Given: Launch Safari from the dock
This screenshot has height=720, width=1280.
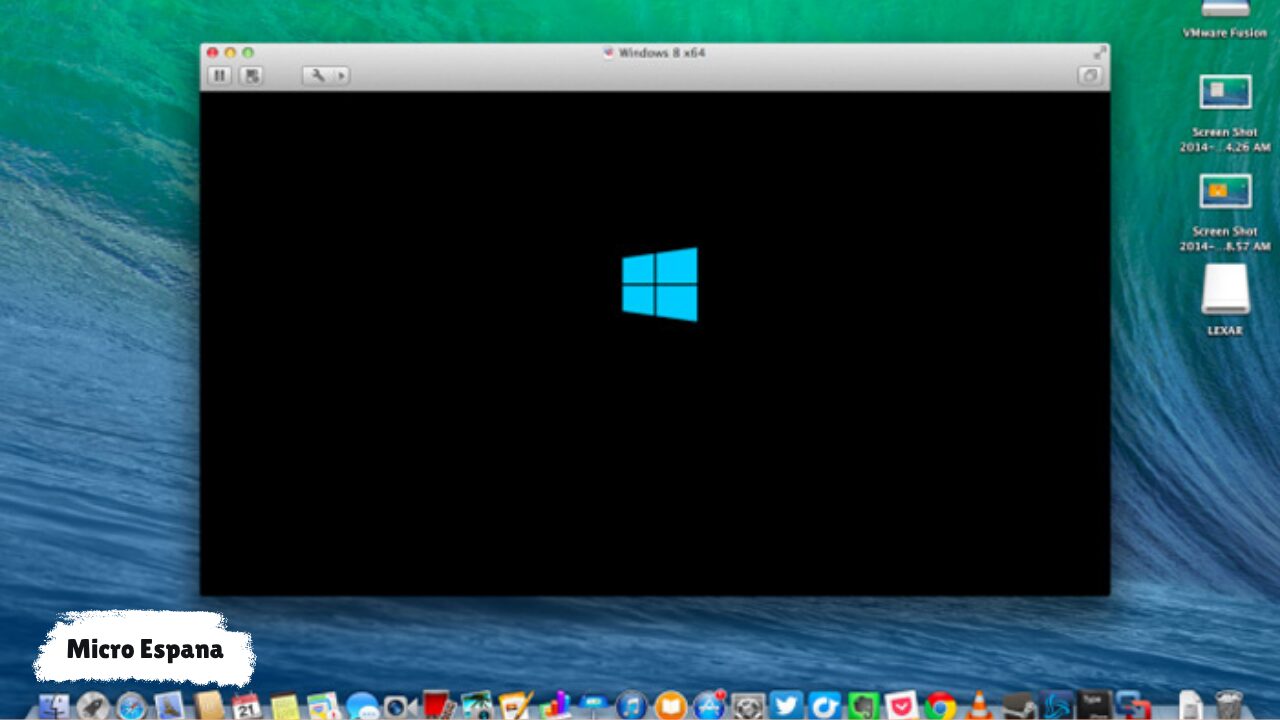Looking at the screenshot, I should click(x=131, y=705).
